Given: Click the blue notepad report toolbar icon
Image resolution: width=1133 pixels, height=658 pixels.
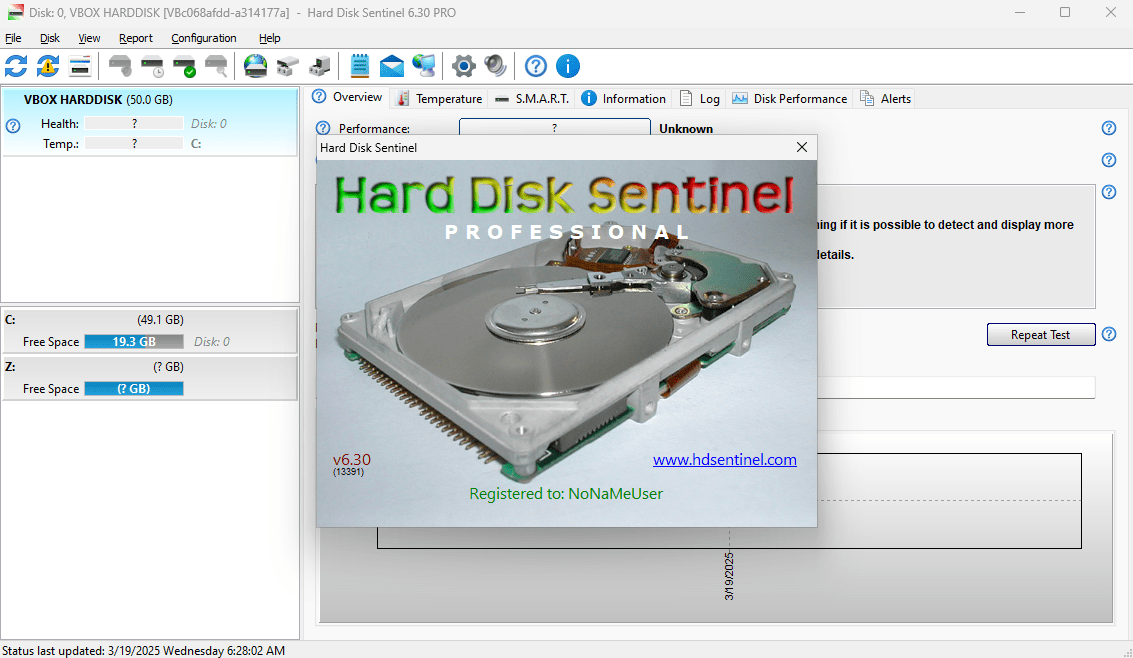Looking at the screenshot, I should tap(359, 66).
